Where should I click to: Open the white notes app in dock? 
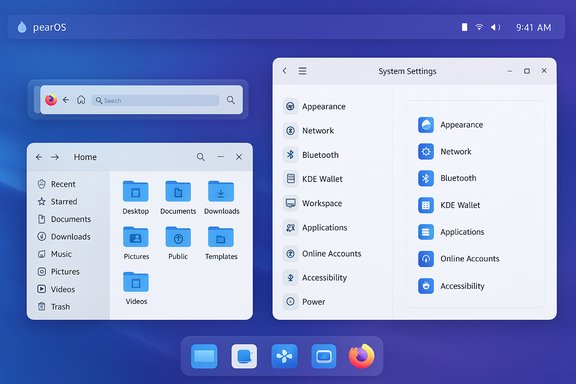coord(244,356)
